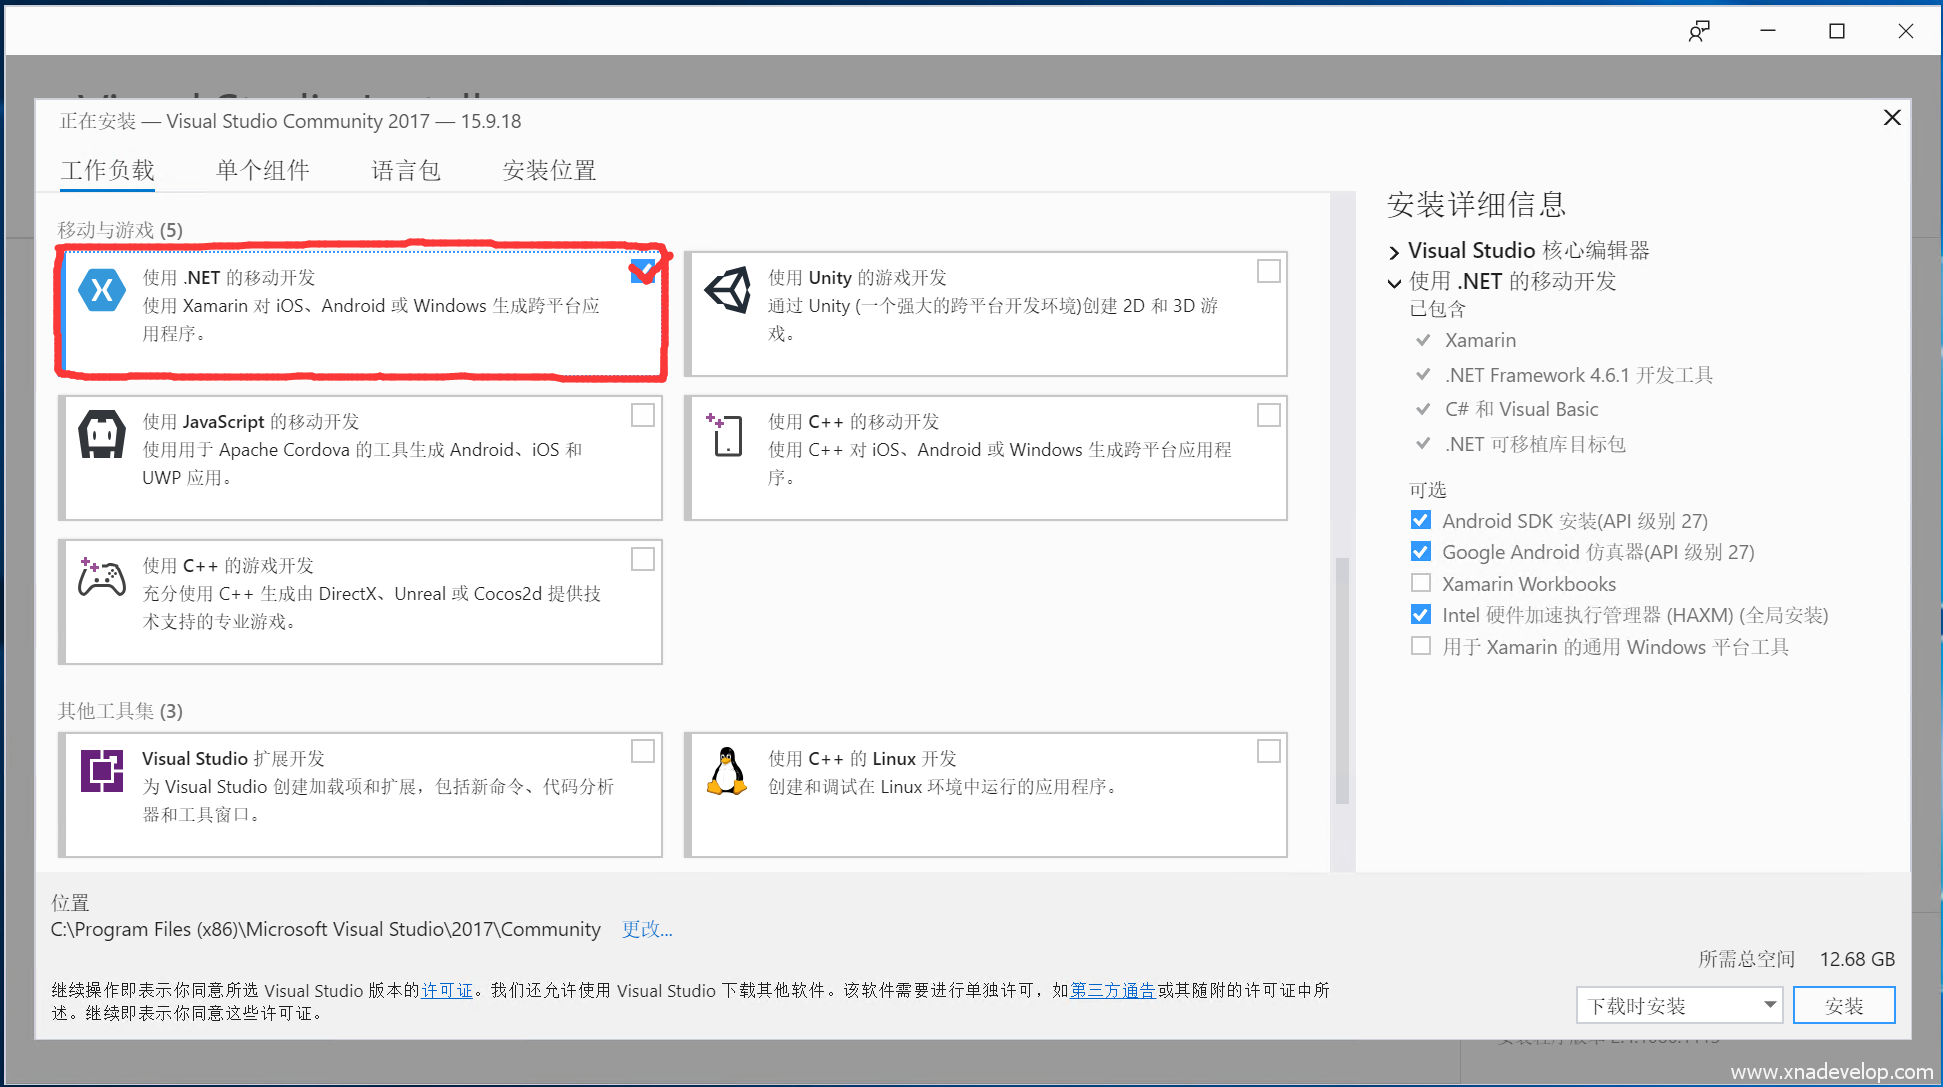This screenshot has width=1943, height=1087.
Task: Click the Unity game development icon
Action: 727,291
